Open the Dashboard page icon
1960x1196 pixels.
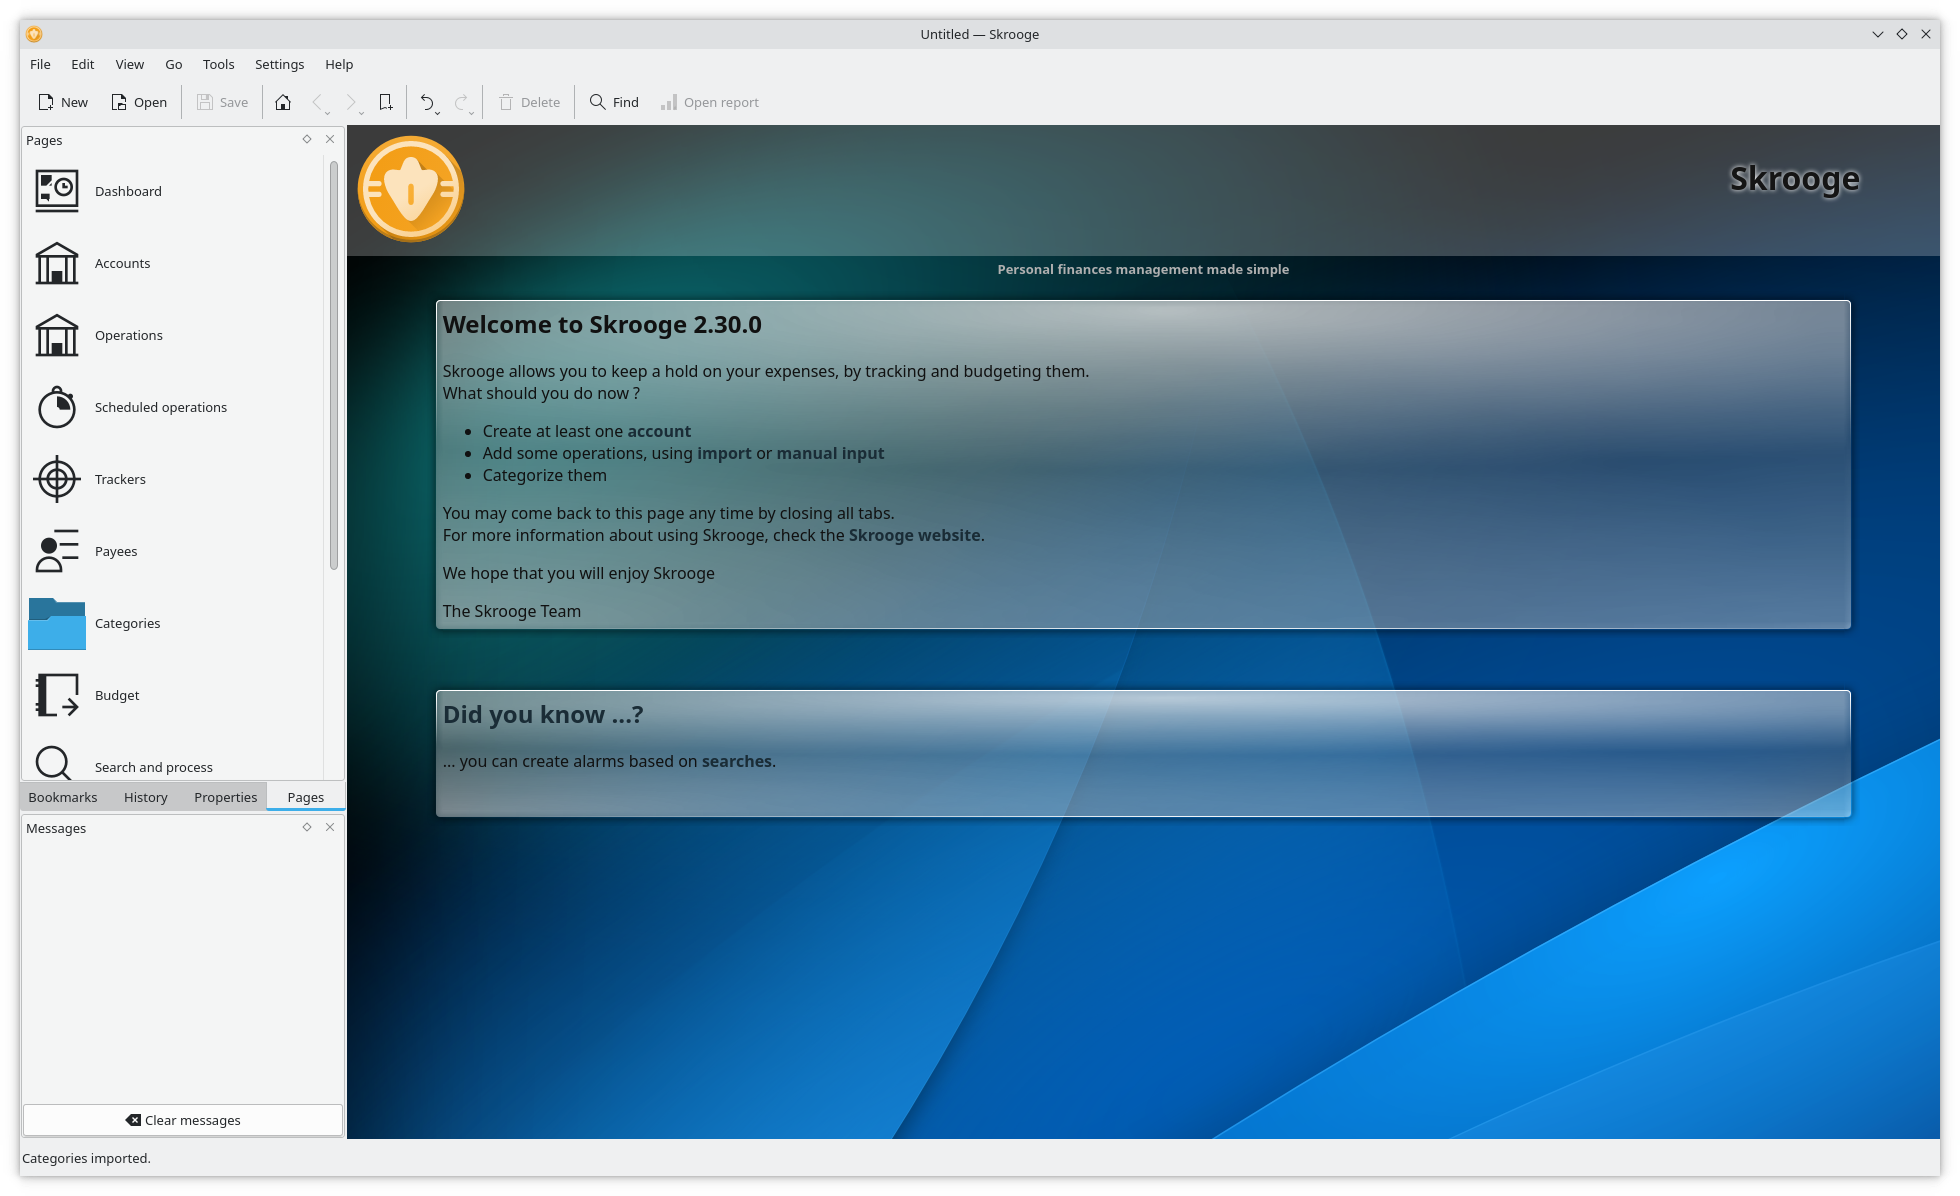[x=57, y=190]
